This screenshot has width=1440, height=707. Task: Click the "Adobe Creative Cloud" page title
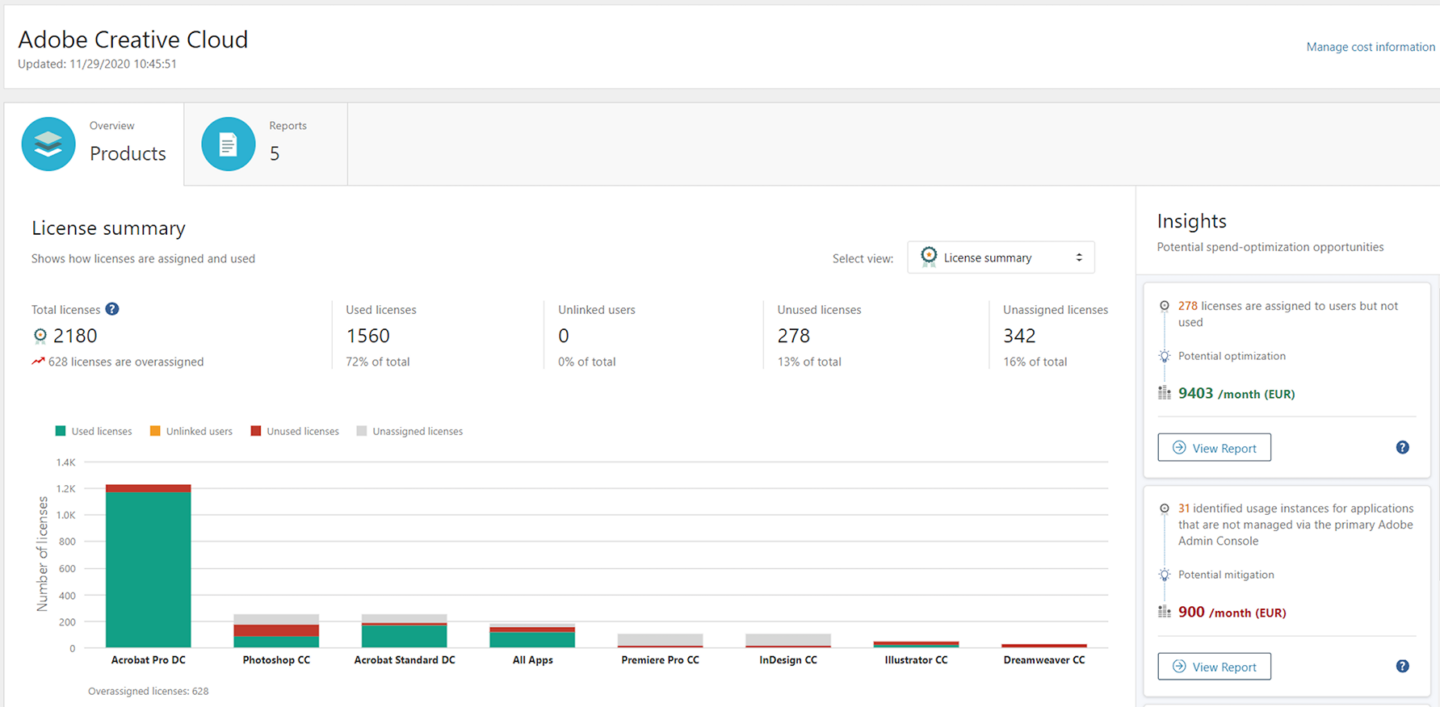coord(133,39)
